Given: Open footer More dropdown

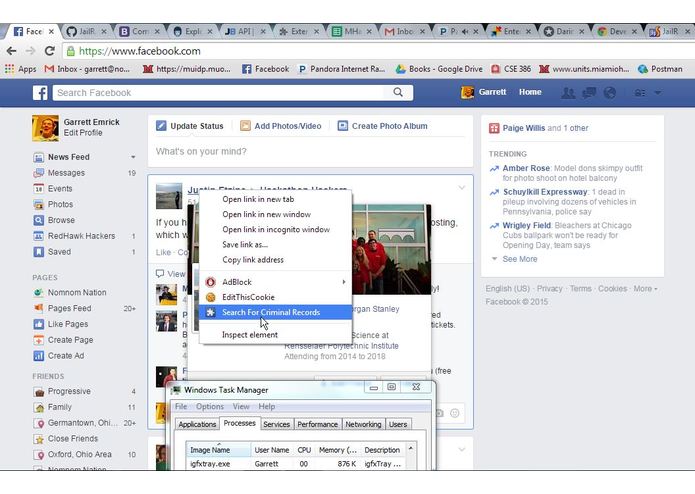Looking at the screenshot, I should coord(645,288).
